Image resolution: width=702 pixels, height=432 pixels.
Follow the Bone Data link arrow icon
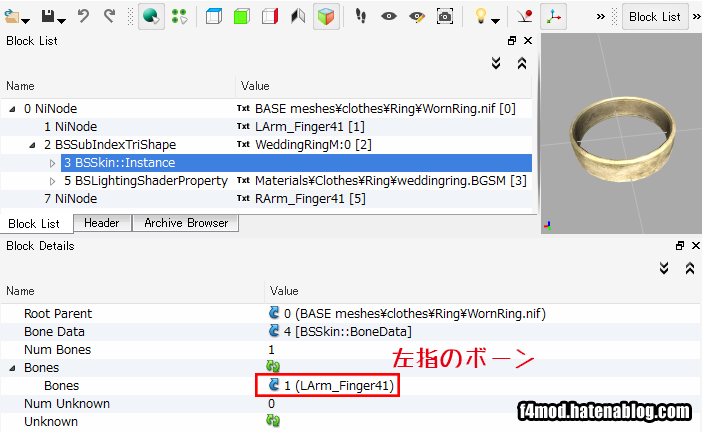coord(274,330)
